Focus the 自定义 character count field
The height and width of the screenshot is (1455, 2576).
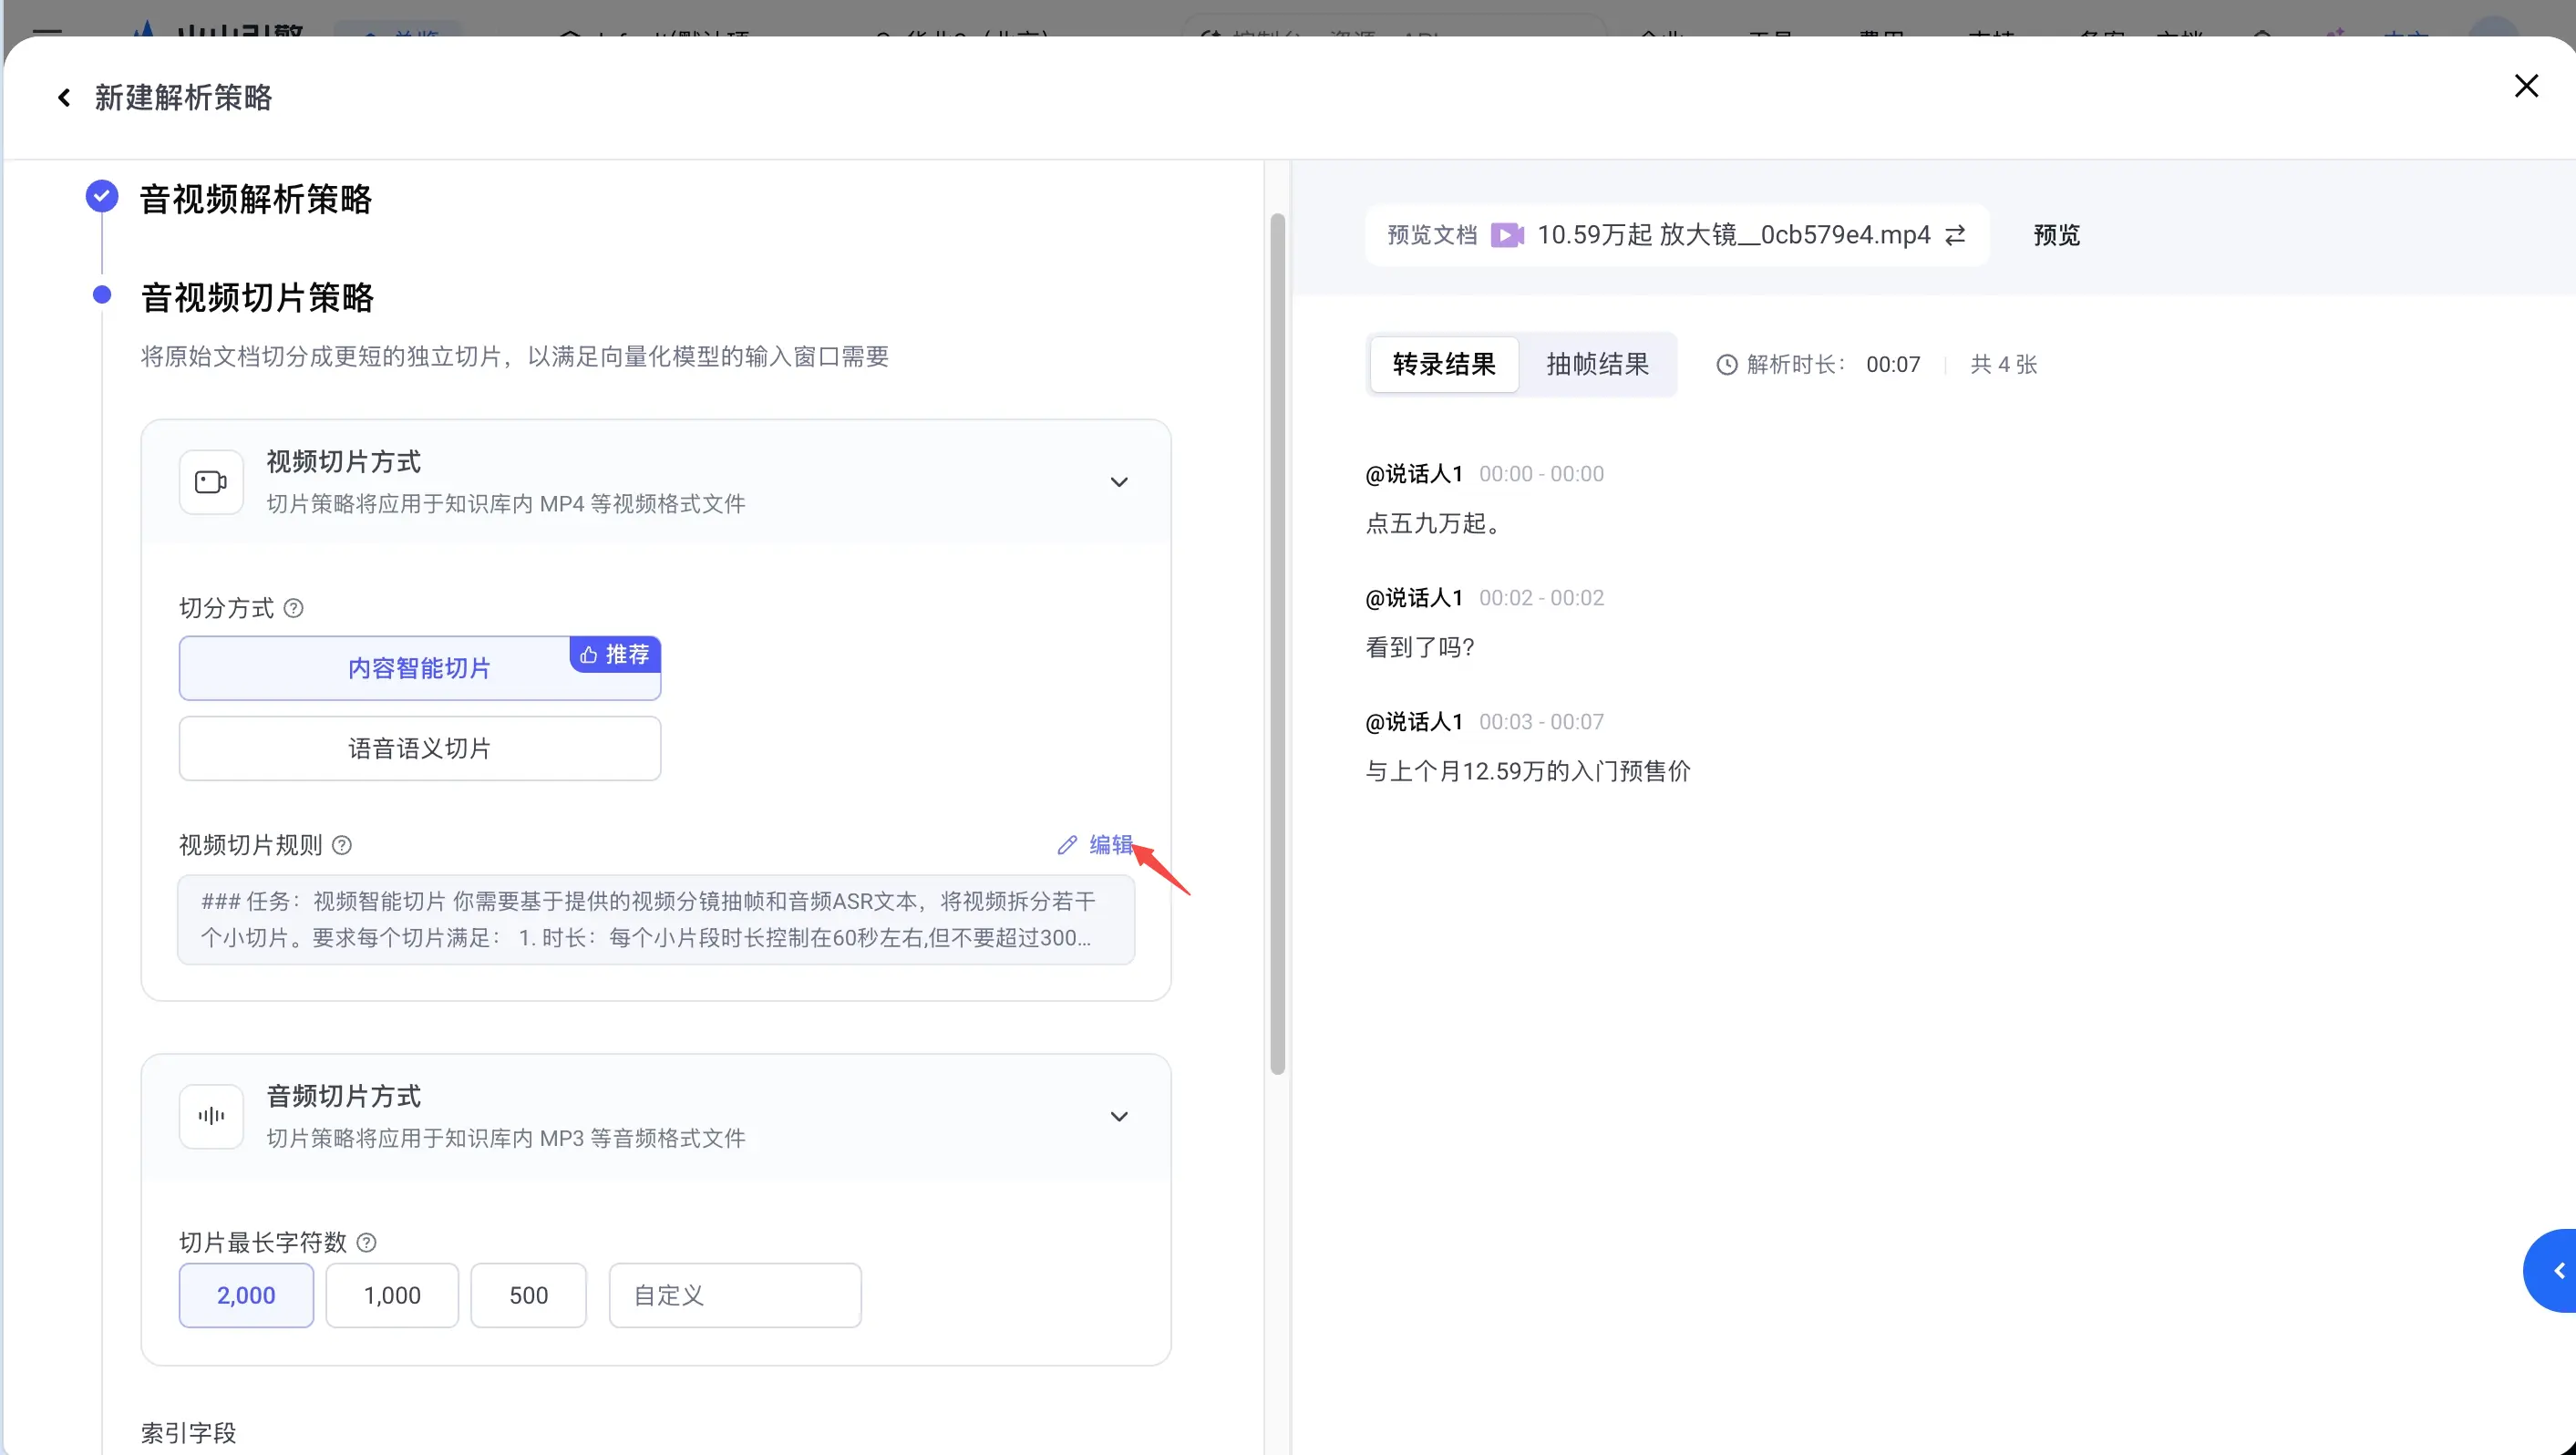(735, 1295)
